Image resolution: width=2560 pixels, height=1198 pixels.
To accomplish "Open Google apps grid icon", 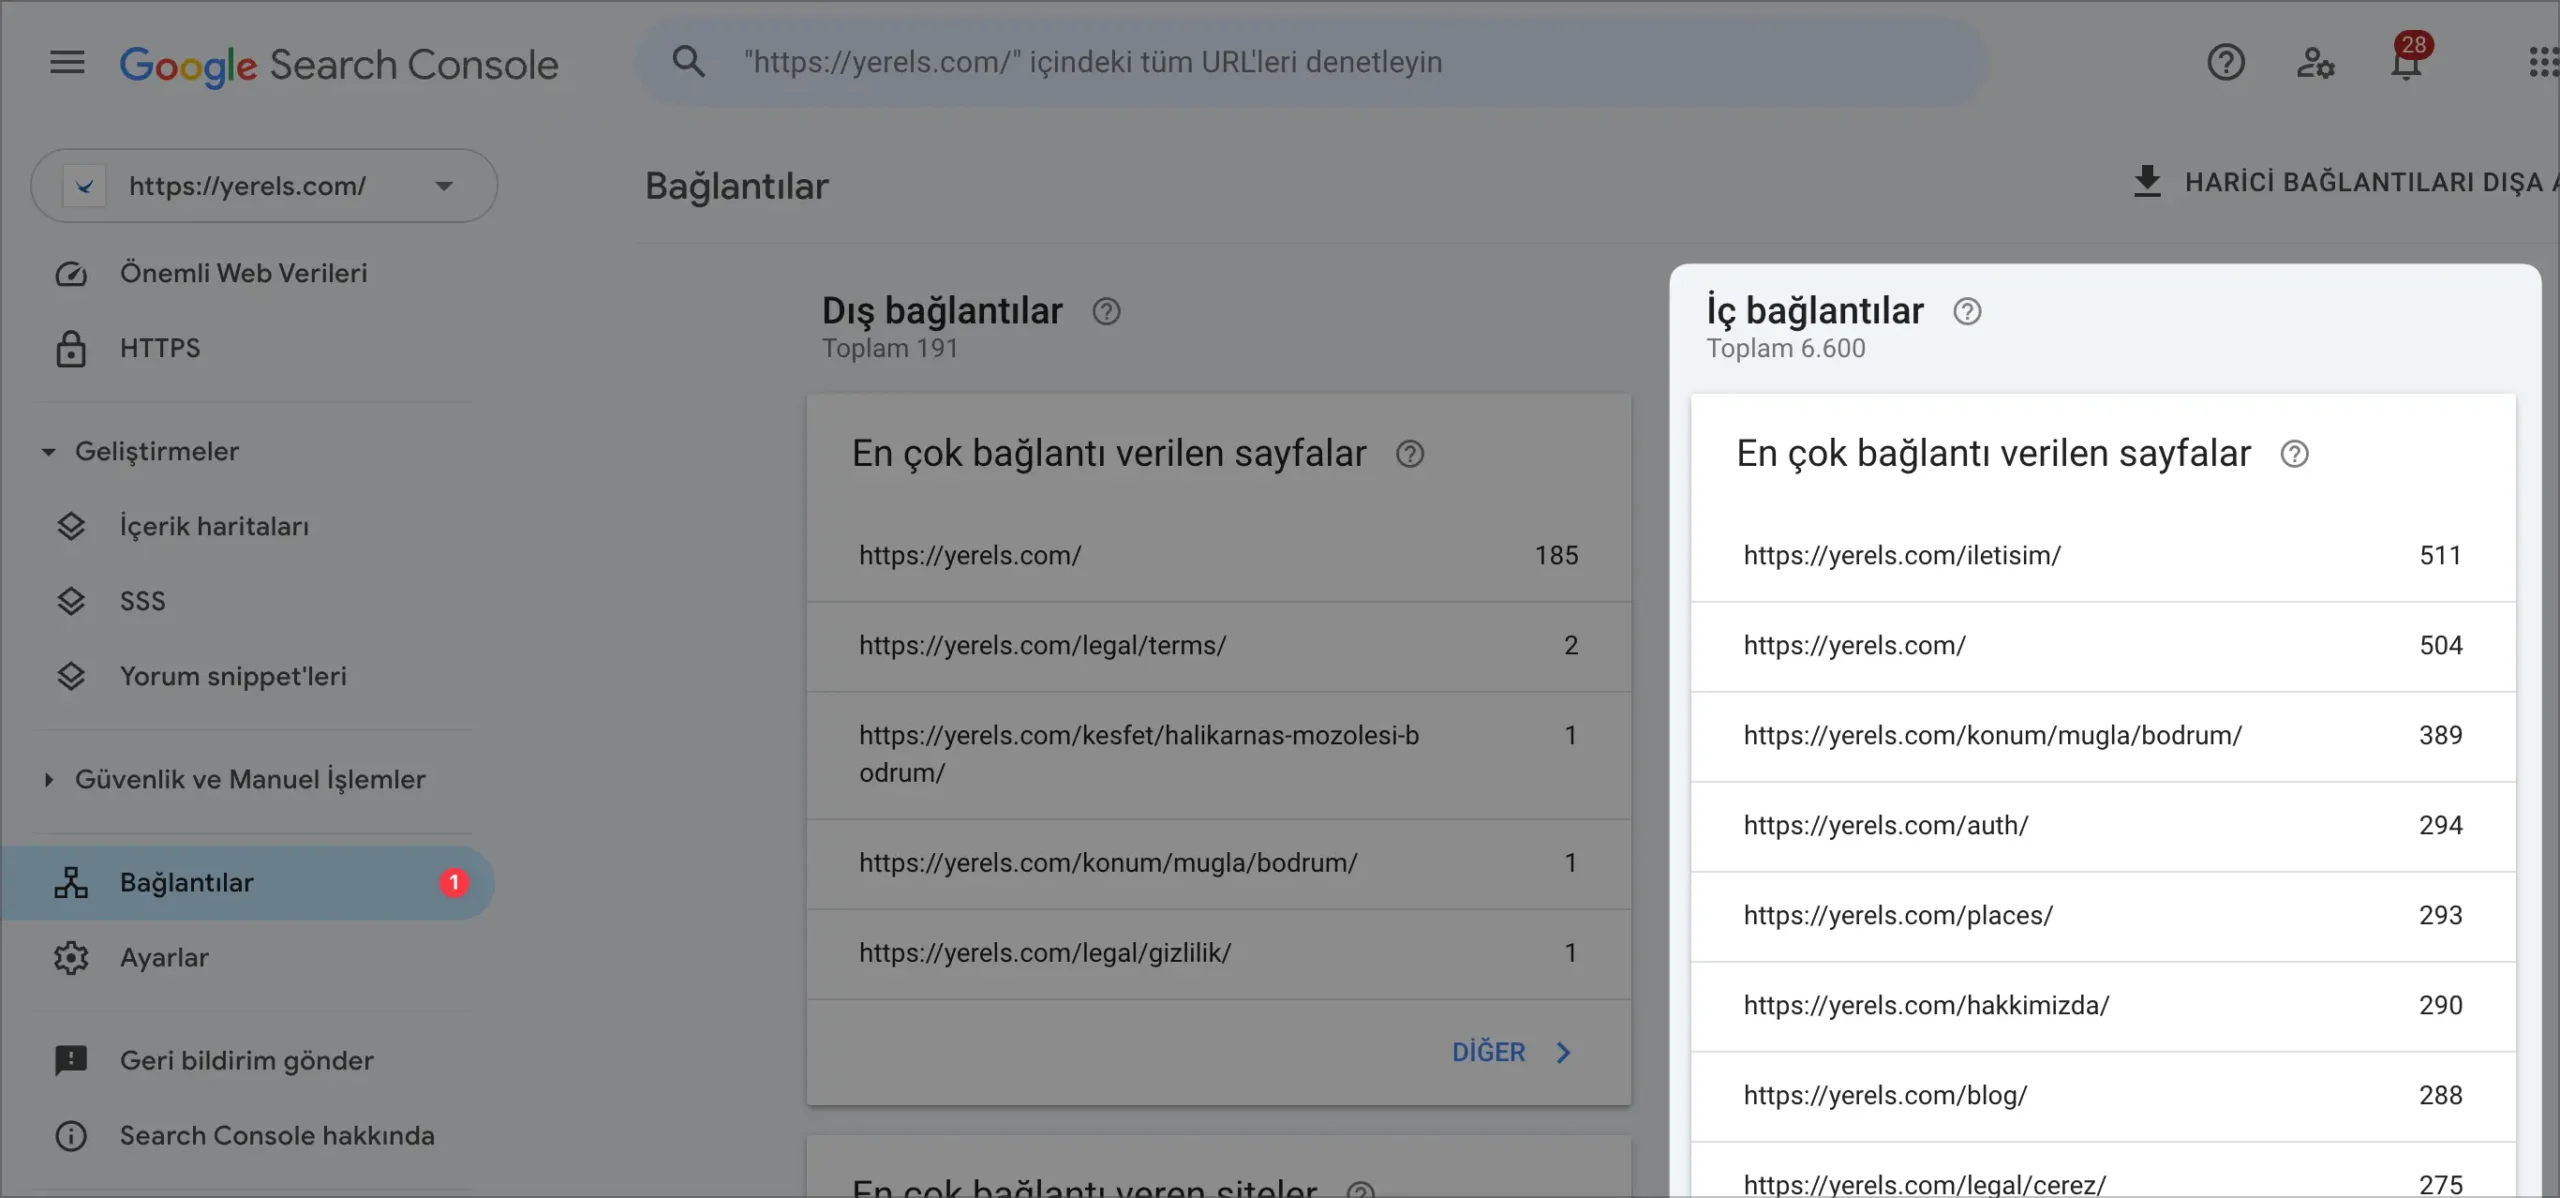I will coord(2542,63).
